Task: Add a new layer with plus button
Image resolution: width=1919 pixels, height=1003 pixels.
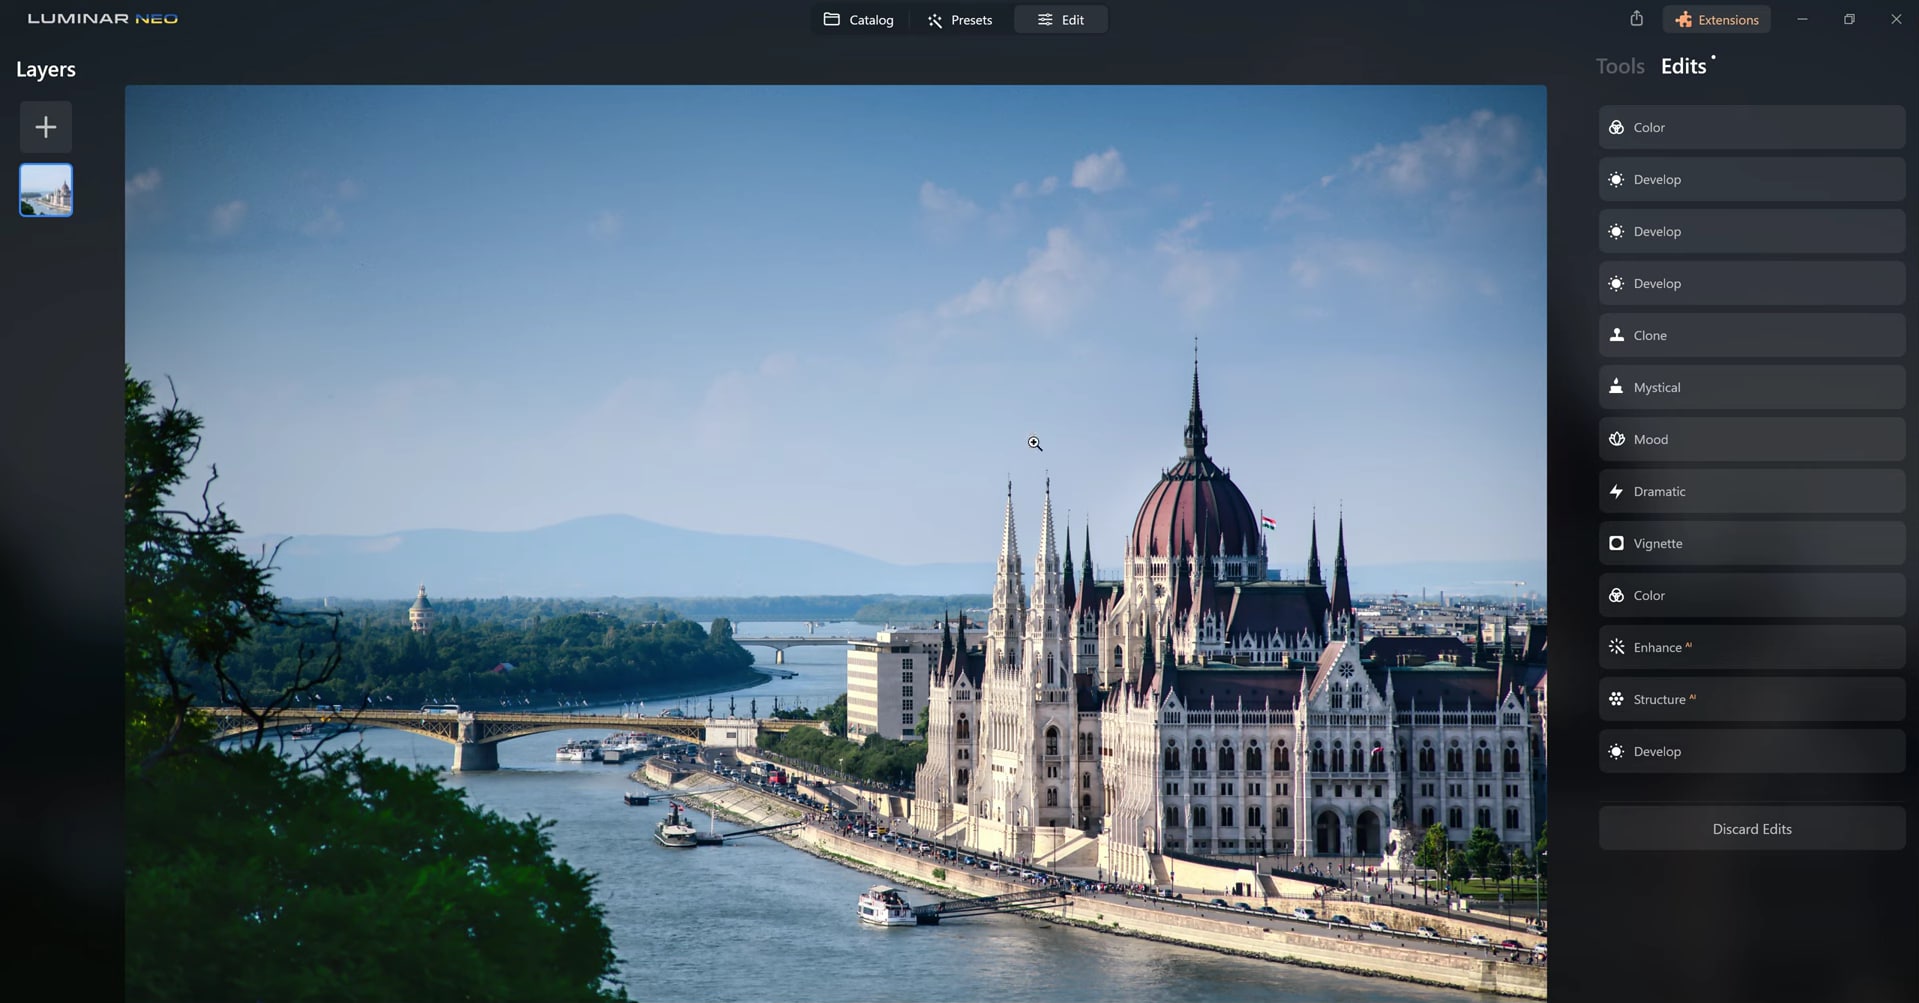Action: click(46, 127)
